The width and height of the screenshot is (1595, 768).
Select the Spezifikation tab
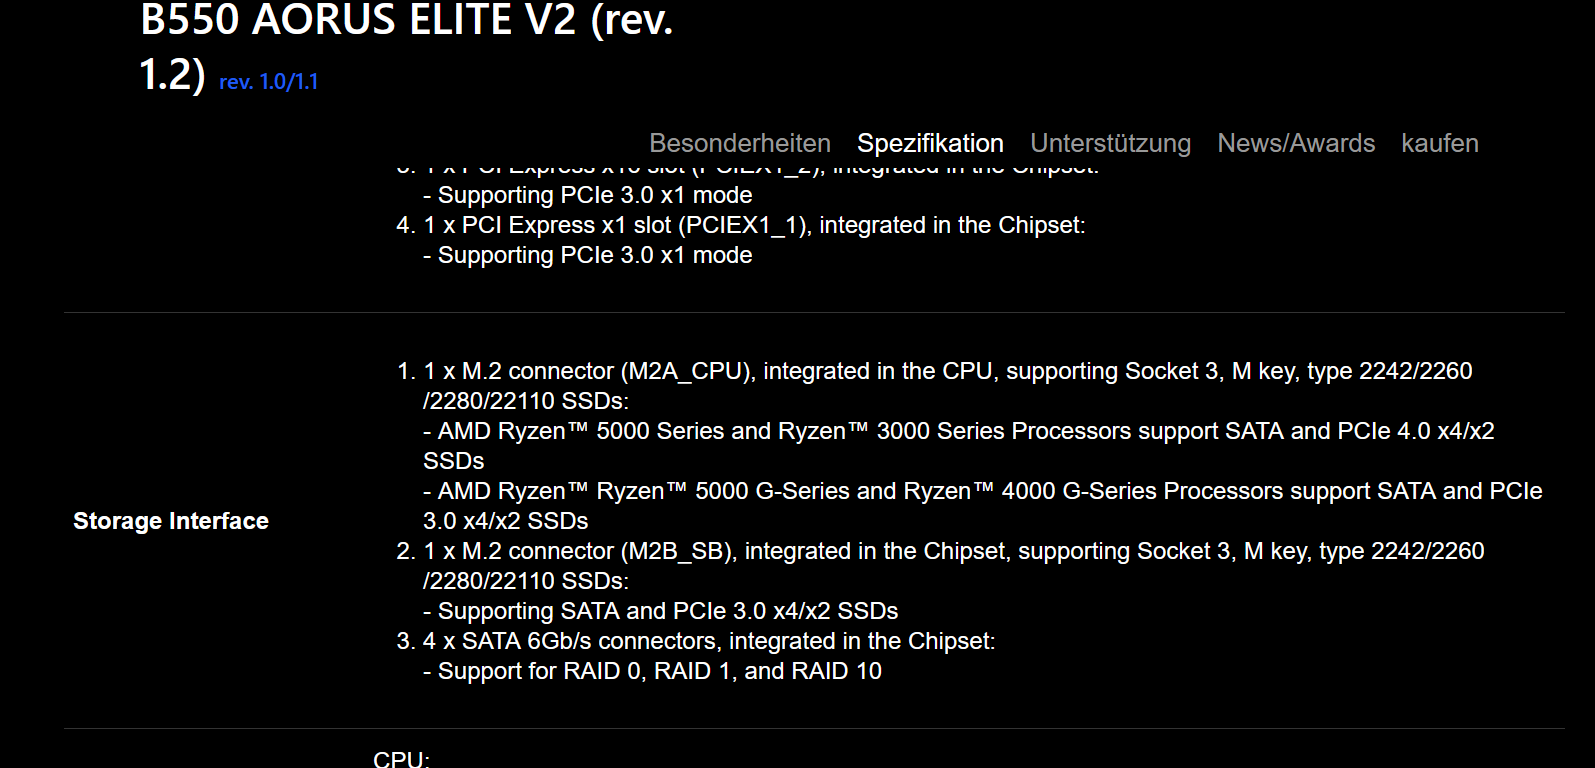point(930,143)
